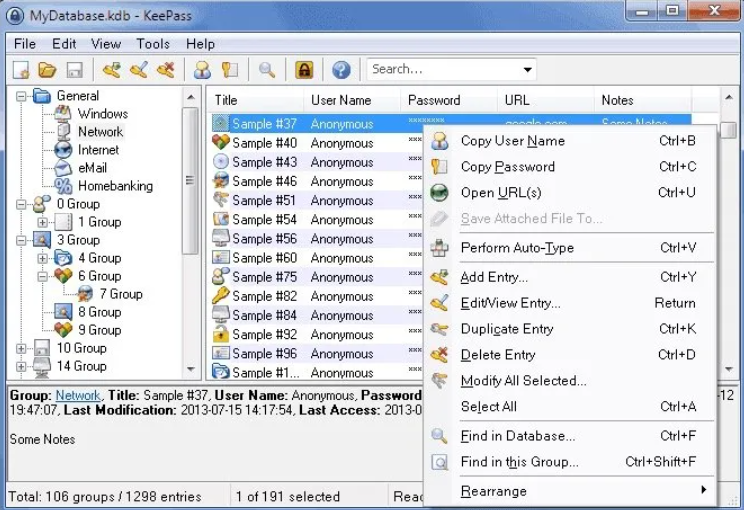
Task: Expand the 10 Group tree node
Action: tap(21, 348)
